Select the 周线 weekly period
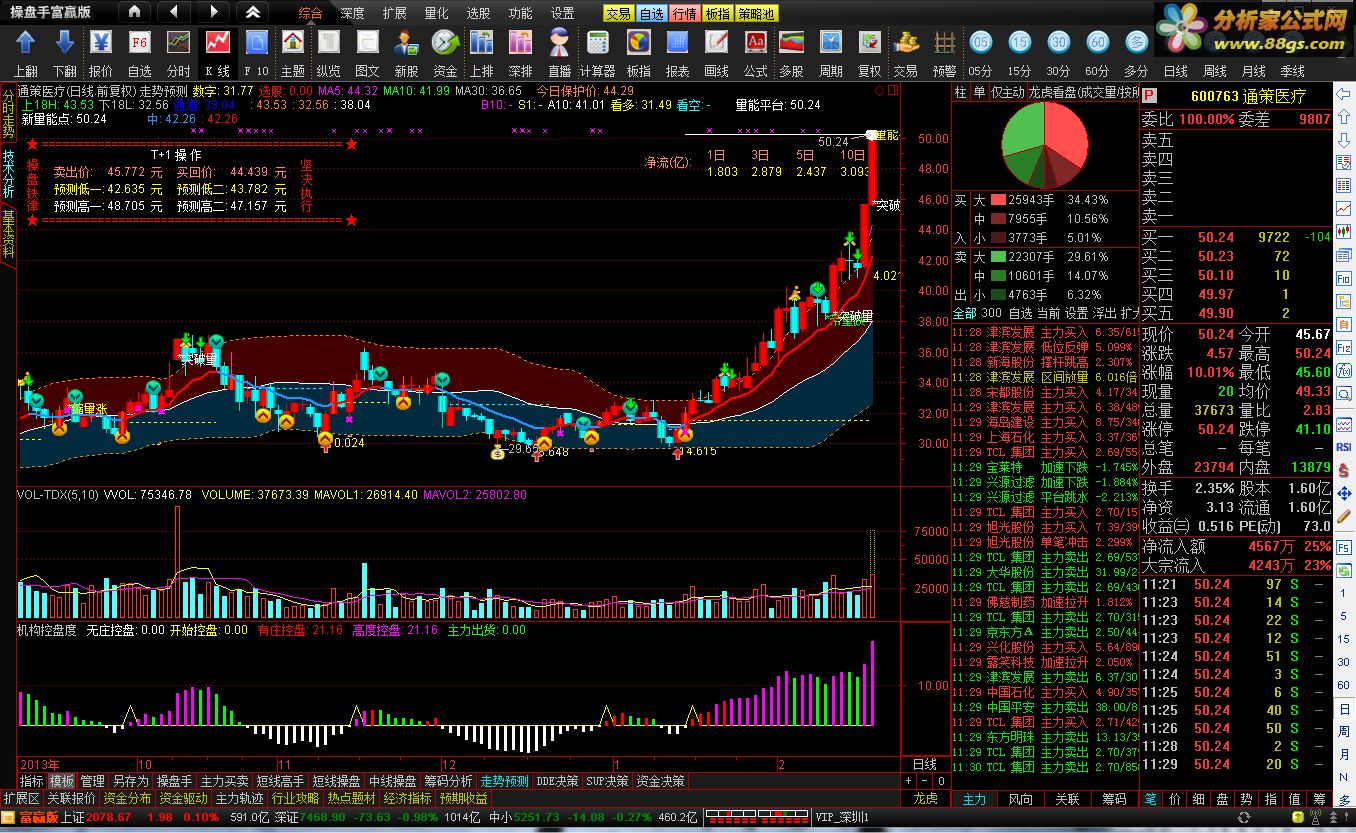Viewport: 1356px width, 833px height. pos(1214,71)
